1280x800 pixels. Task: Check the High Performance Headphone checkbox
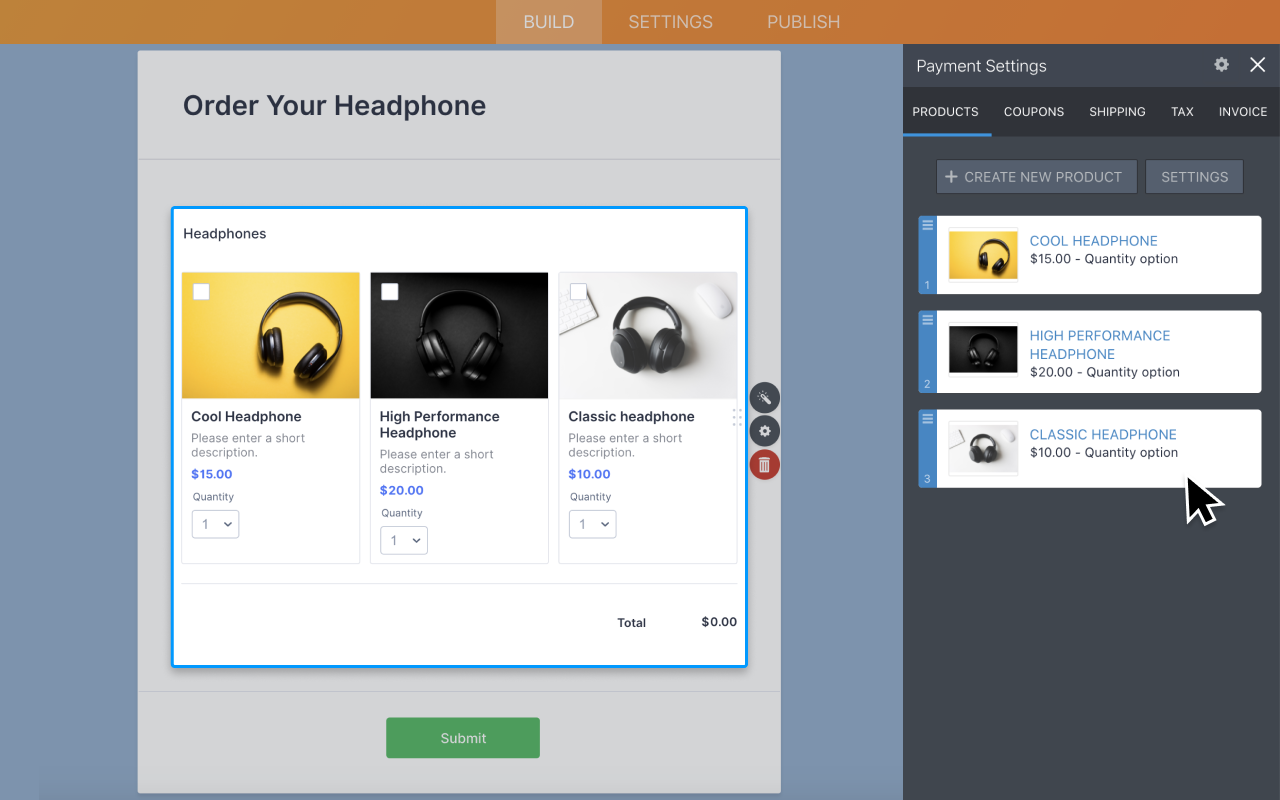390,291
